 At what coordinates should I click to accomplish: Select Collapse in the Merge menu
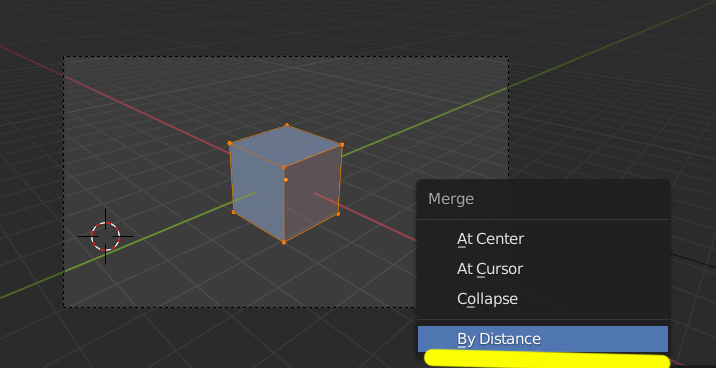pos(542,299)
